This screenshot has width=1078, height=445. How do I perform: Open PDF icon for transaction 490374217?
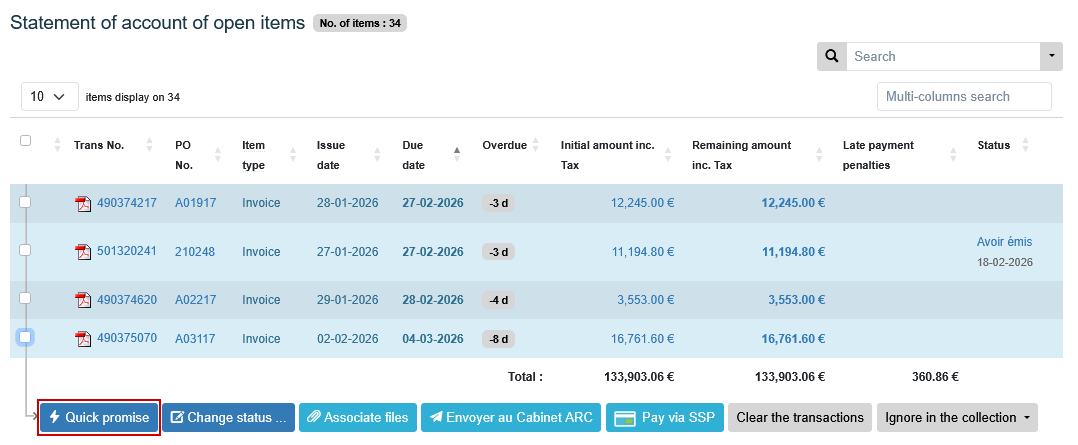click(83, 204)
